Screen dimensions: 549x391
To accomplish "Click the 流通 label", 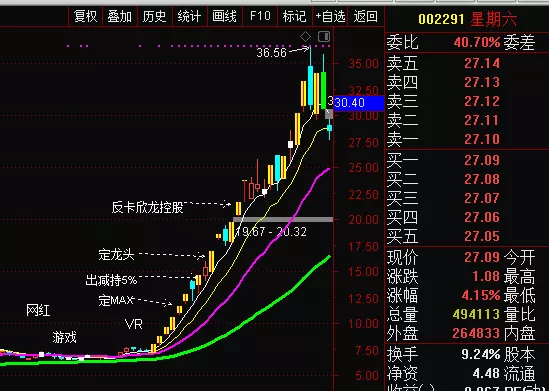I will pyautogui.click(x=519, y=373).
